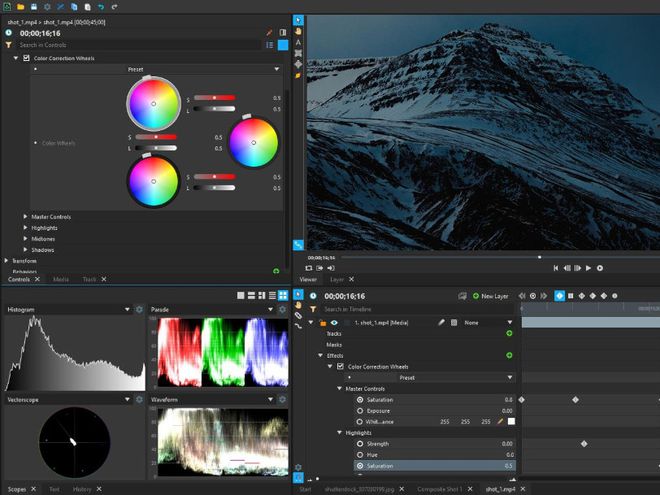Activate the Hand tool in timeline toolbar

click(x=298, y=305)
